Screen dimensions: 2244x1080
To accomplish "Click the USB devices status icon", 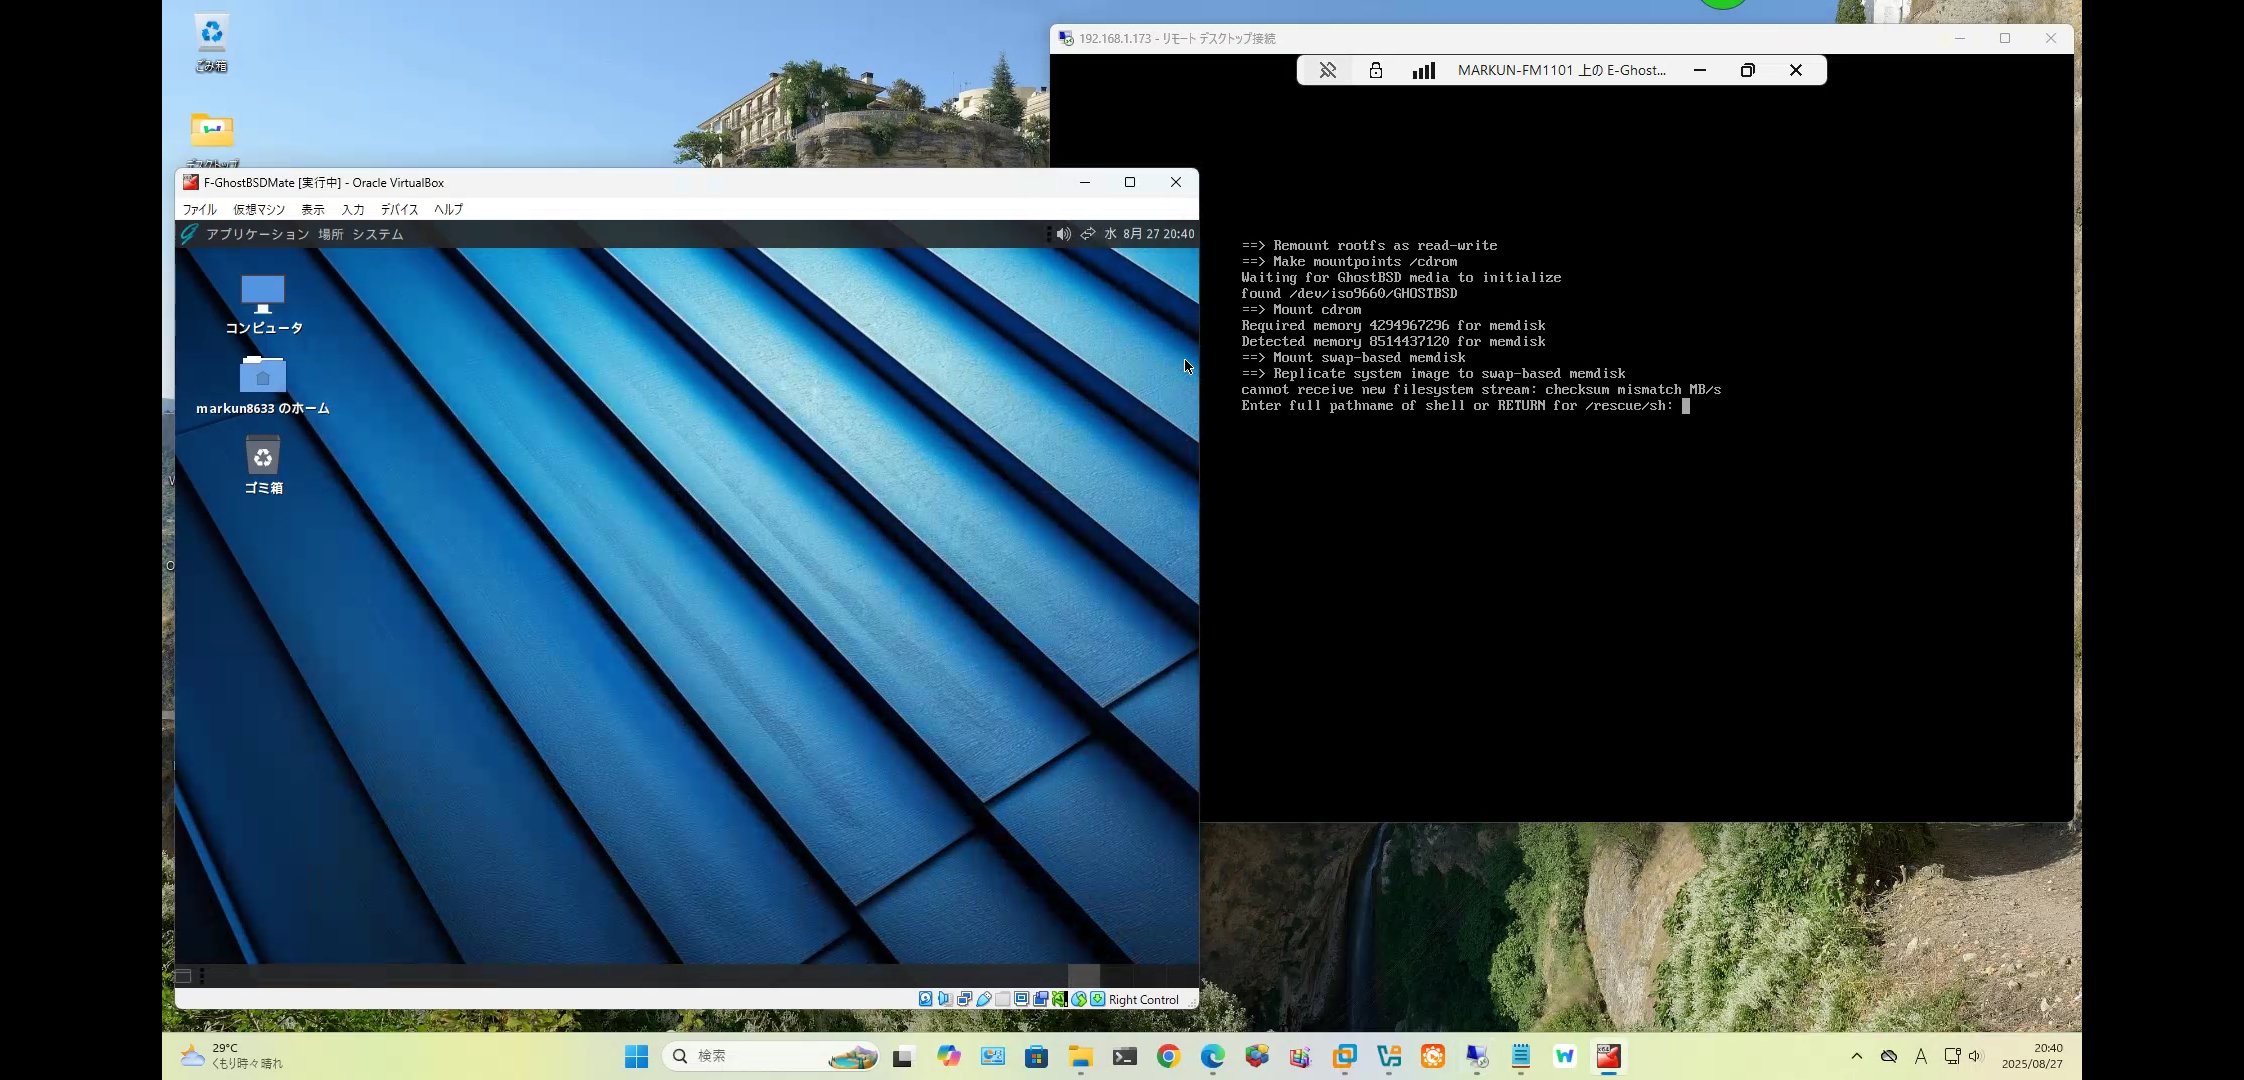I will 984,999.
